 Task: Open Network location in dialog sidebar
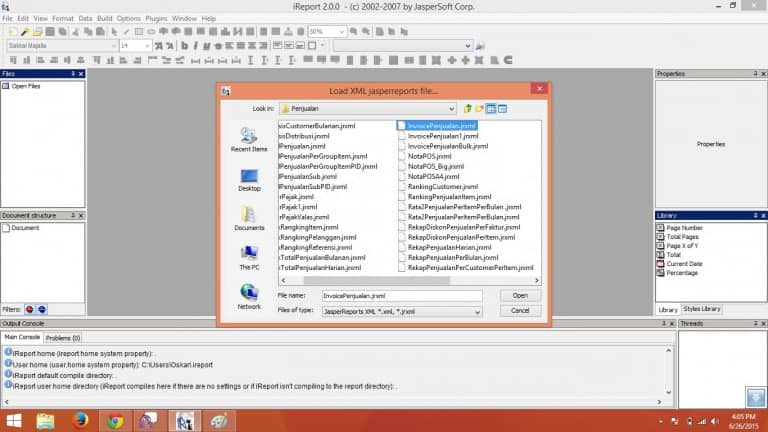(x=249, y=296)
